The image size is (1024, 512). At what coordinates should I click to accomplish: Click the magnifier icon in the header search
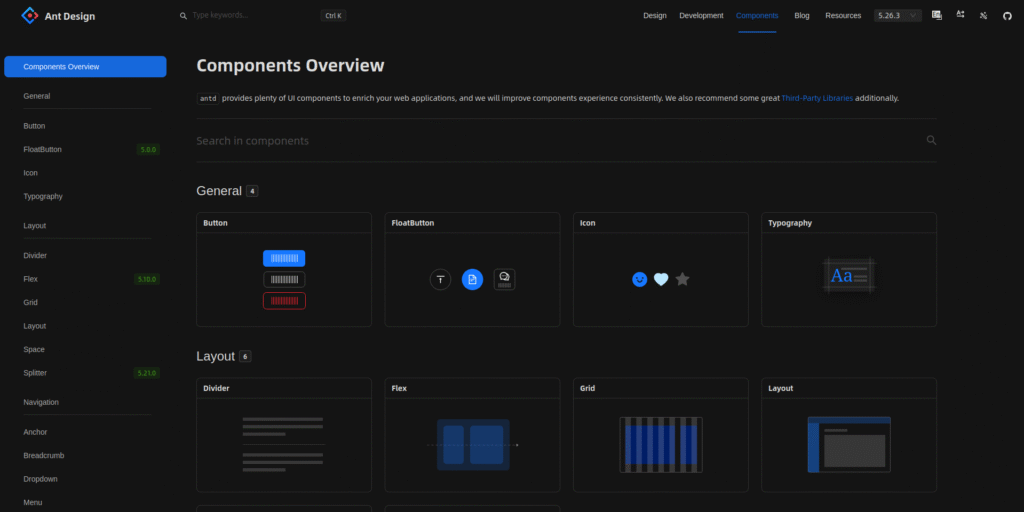point(184,16)
